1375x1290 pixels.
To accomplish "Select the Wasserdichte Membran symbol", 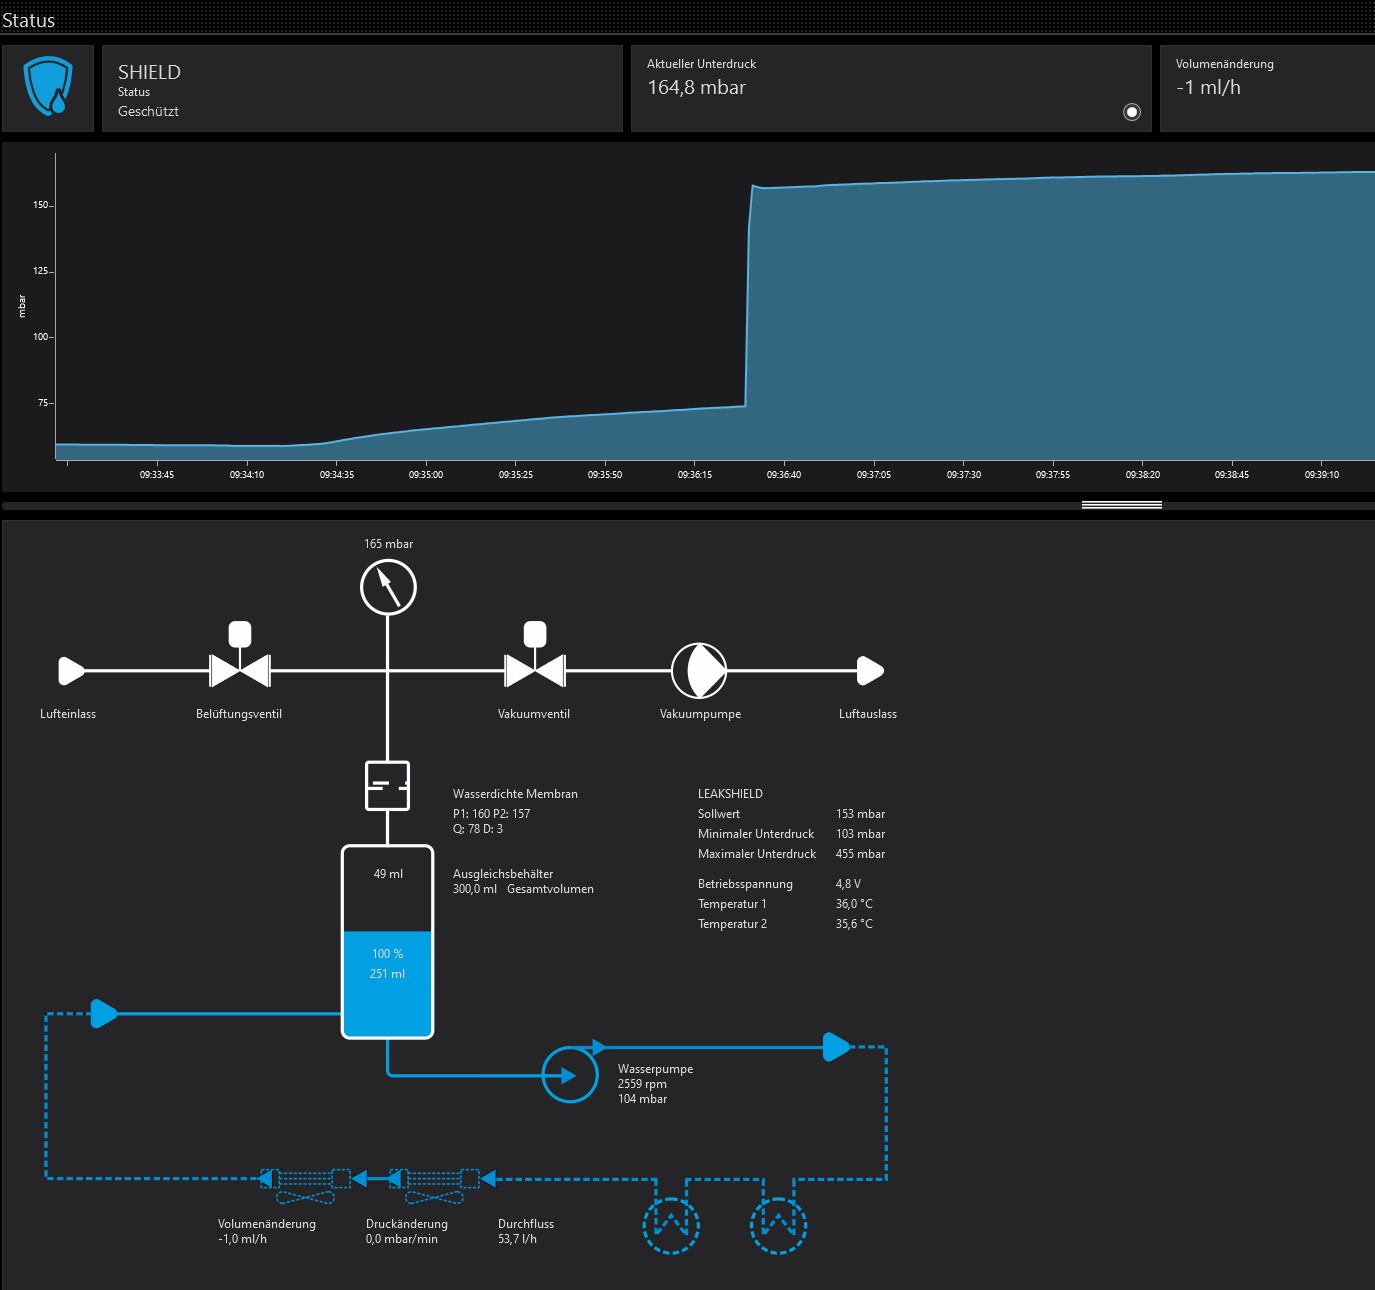I will tap(388, 786).
